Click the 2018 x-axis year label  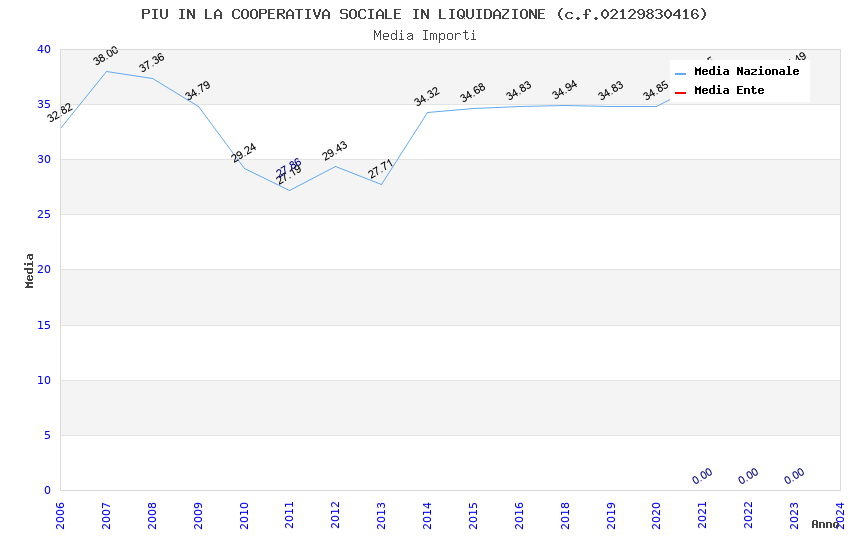point(565,515)
